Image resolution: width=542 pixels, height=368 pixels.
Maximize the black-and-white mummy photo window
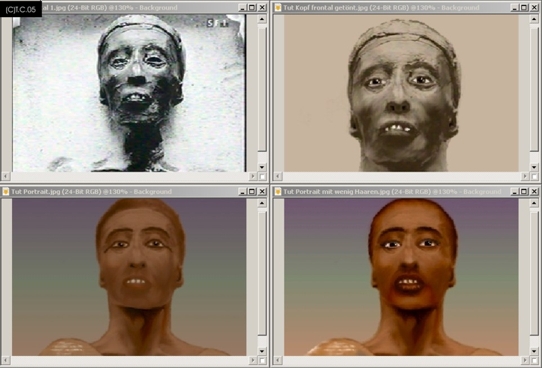252,8
